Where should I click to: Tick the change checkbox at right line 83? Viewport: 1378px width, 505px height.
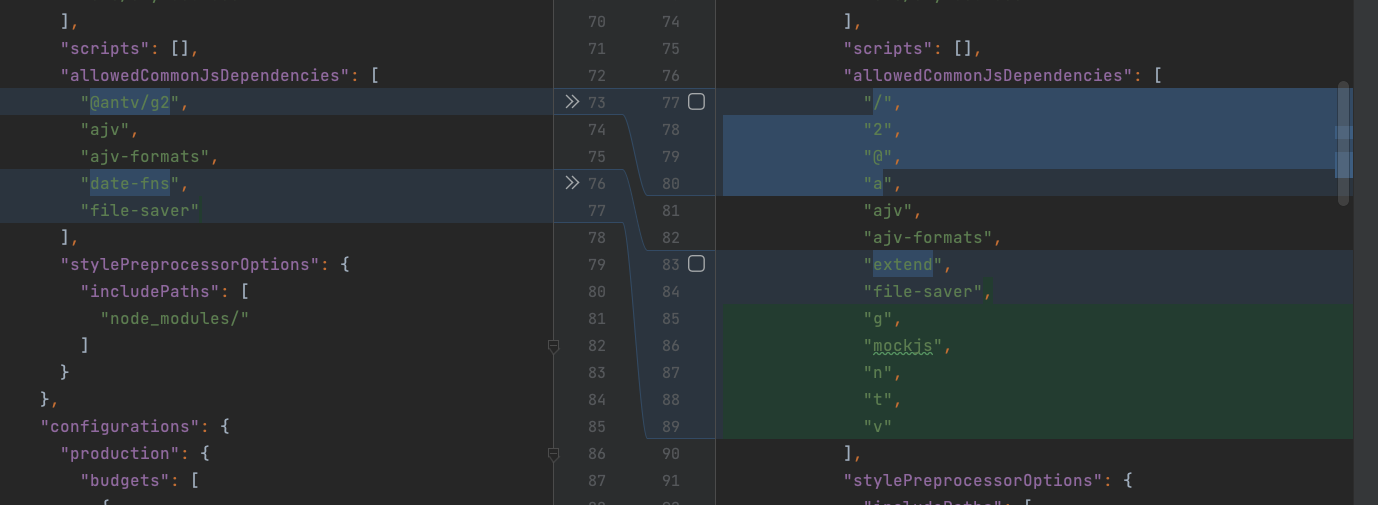[x=696, y=264]
